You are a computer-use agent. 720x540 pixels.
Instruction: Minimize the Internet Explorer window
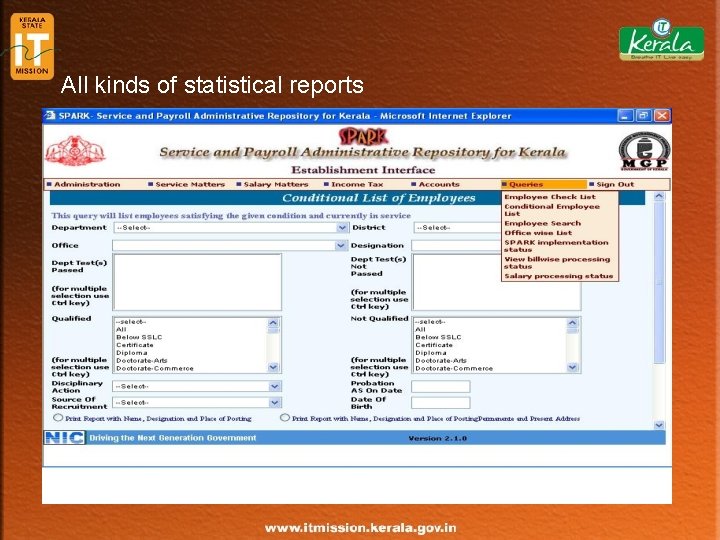click(x=625, y=116)
